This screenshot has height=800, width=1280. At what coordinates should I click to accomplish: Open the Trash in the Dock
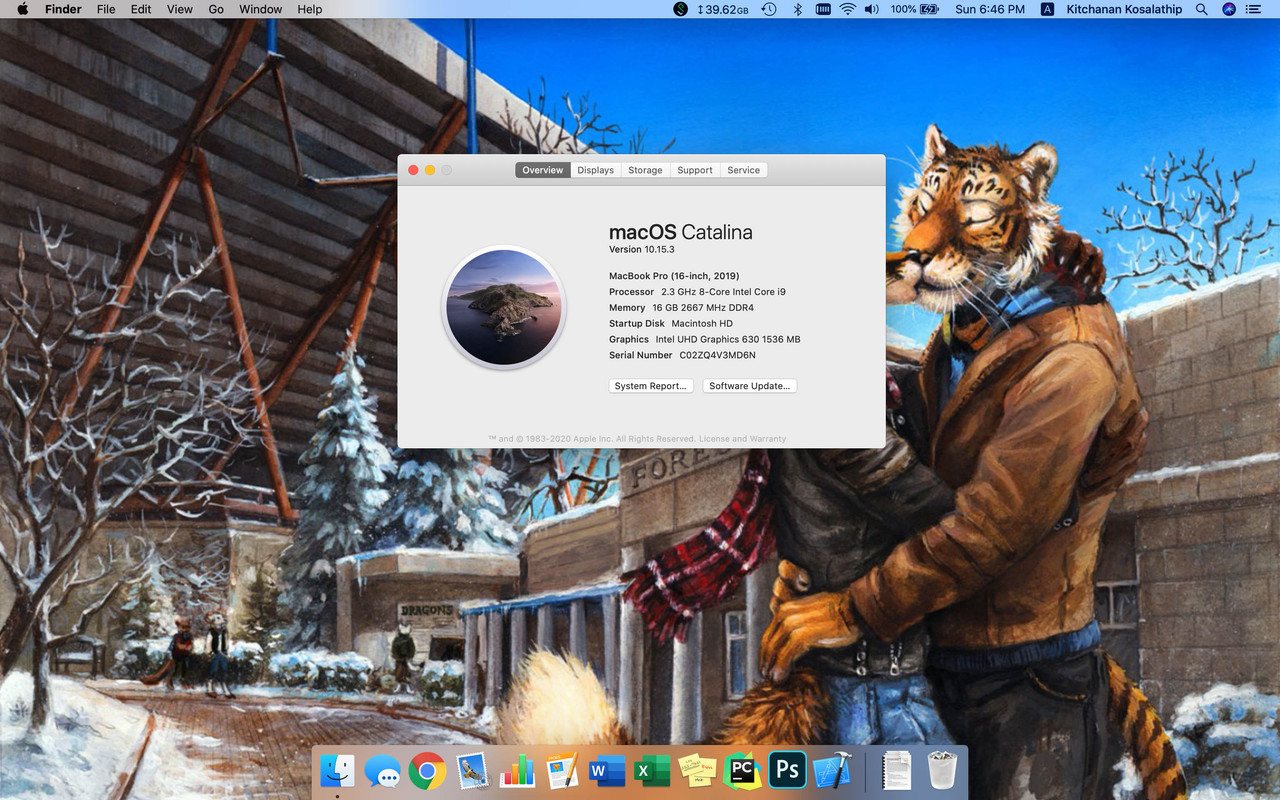tap(942, 771)
